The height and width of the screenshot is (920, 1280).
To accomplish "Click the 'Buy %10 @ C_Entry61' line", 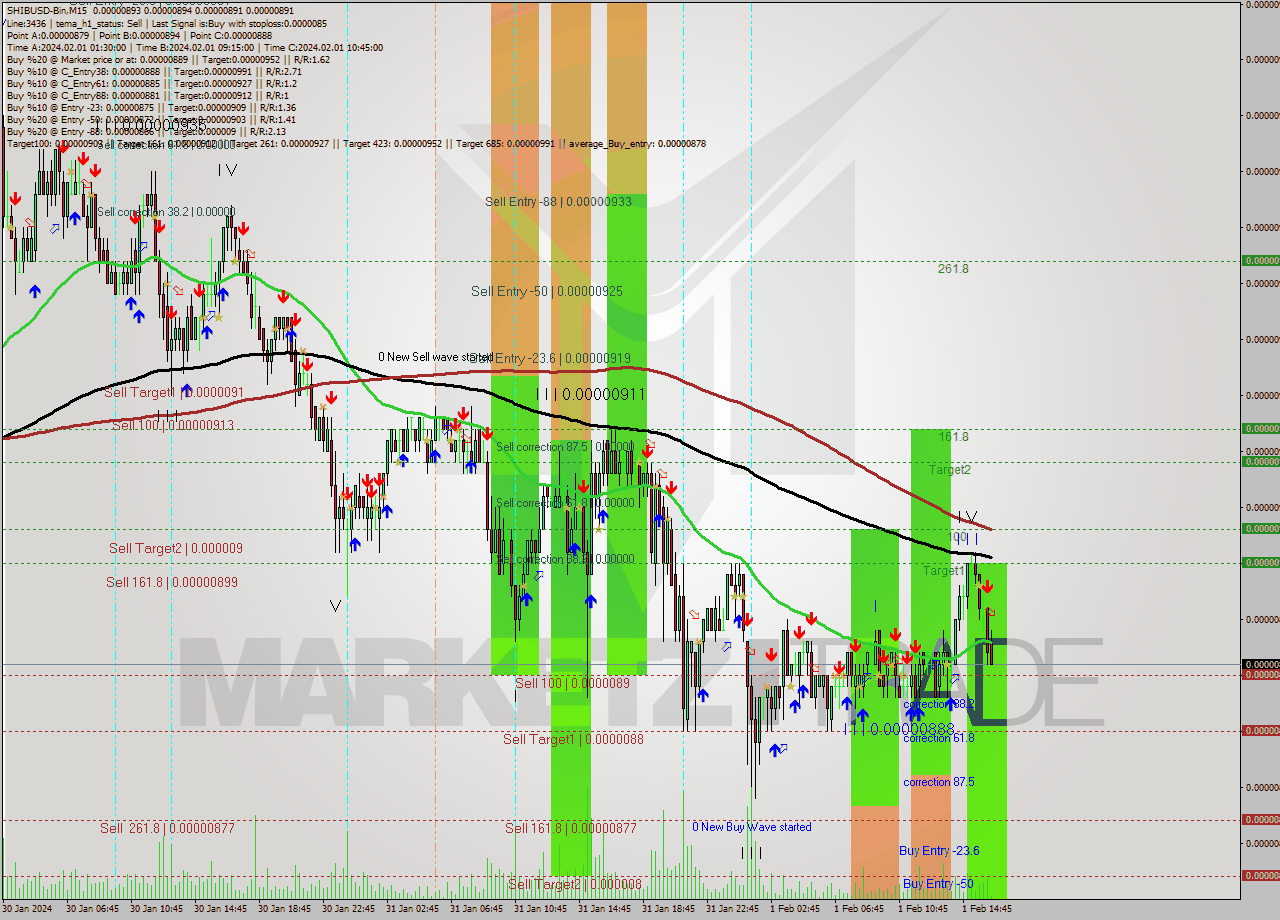I will (152, 83).
